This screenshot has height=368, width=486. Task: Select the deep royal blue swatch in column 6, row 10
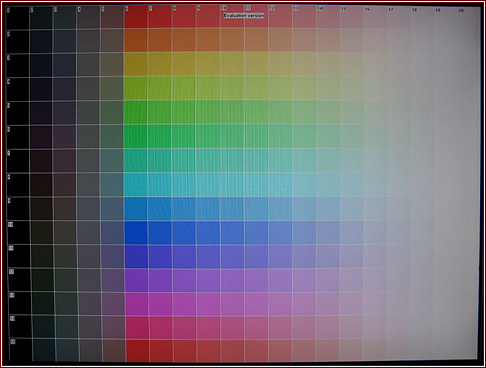(136, 232)
